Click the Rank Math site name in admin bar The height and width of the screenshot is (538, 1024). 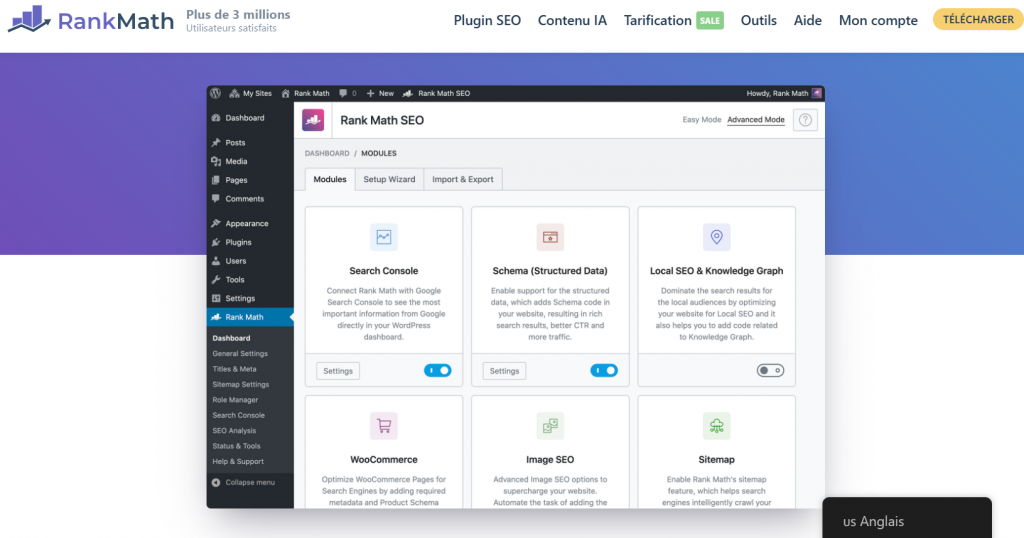312,93
